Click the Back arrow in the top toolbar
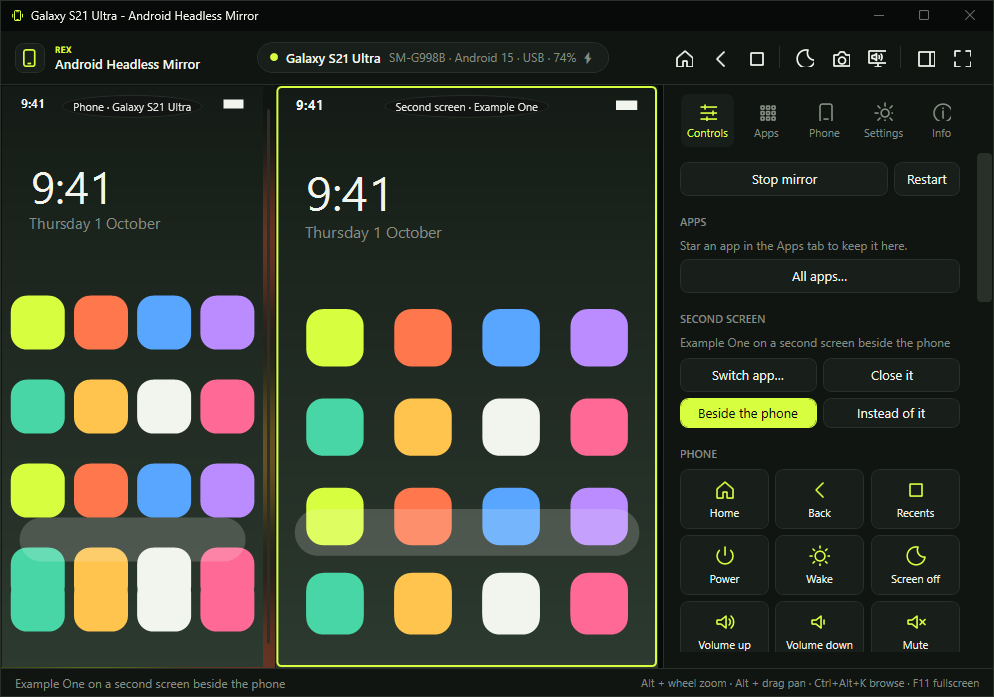This screenshot has height=697, width=994. (x=721, y=59)
